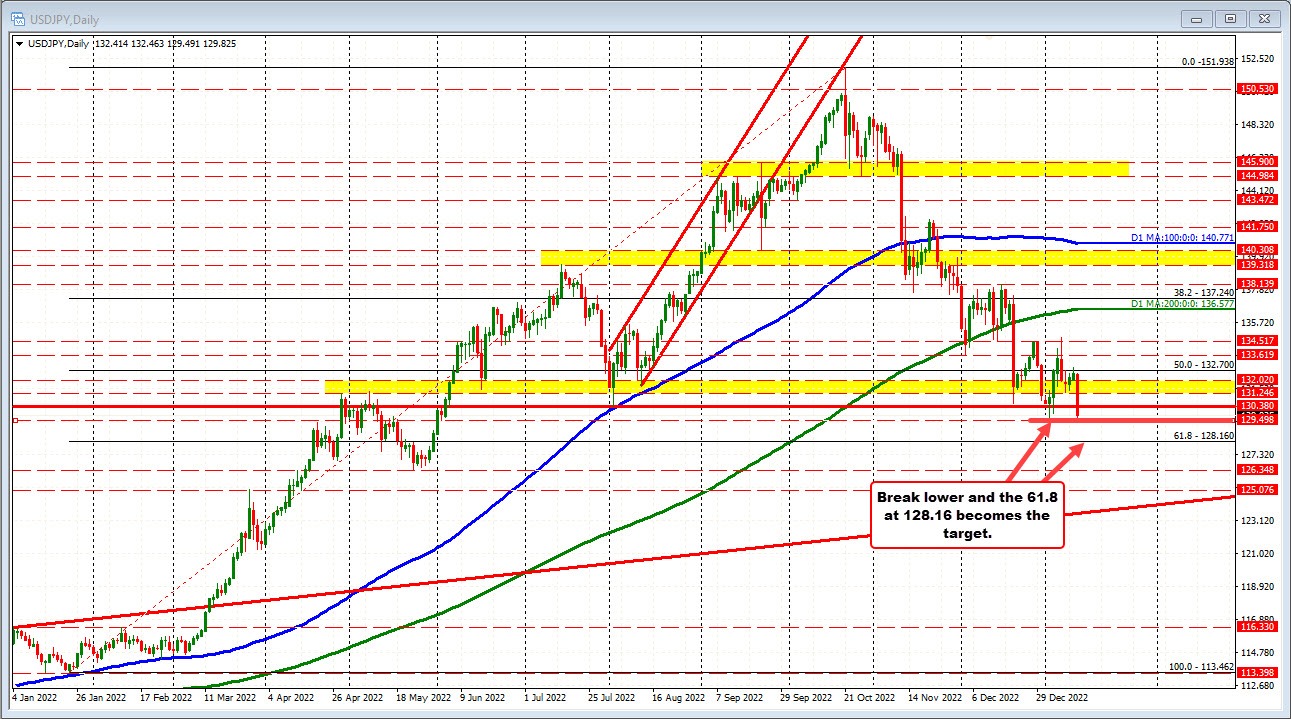Click the 112.680 price axis value

click(x=1258, y=685)
